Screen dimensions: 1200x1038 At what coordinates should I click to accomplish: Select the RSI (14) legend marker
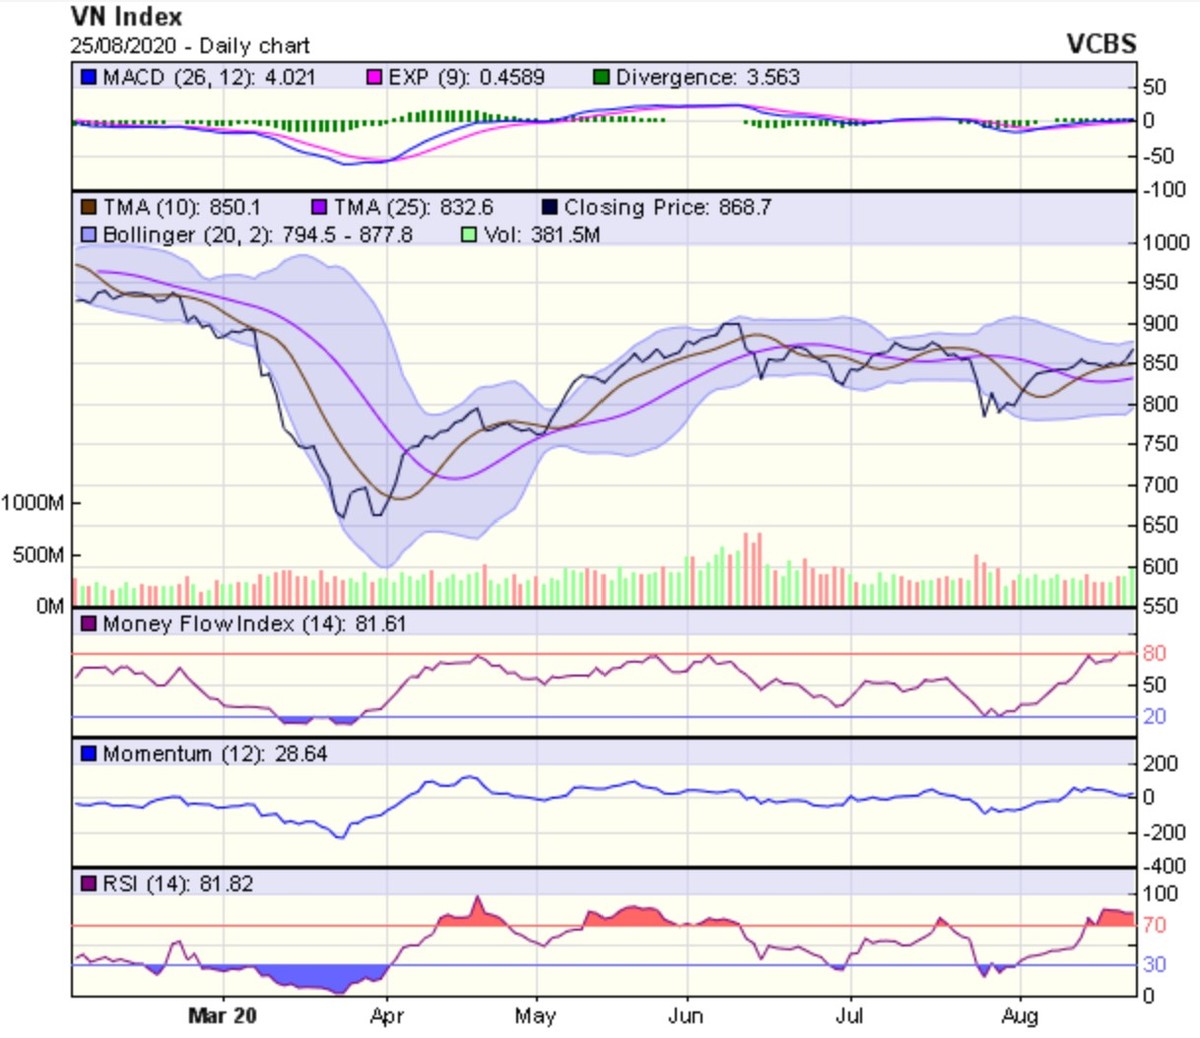coord(88,884)
